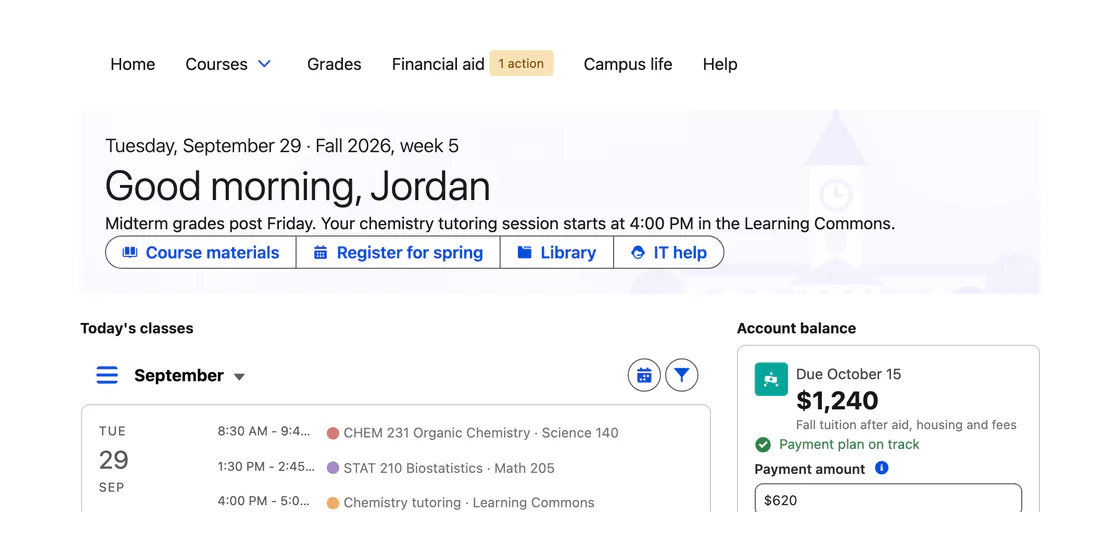The image size is (1120, 560).
Task: Click the filter funnel icon button
Action: (x=681, y=375)
